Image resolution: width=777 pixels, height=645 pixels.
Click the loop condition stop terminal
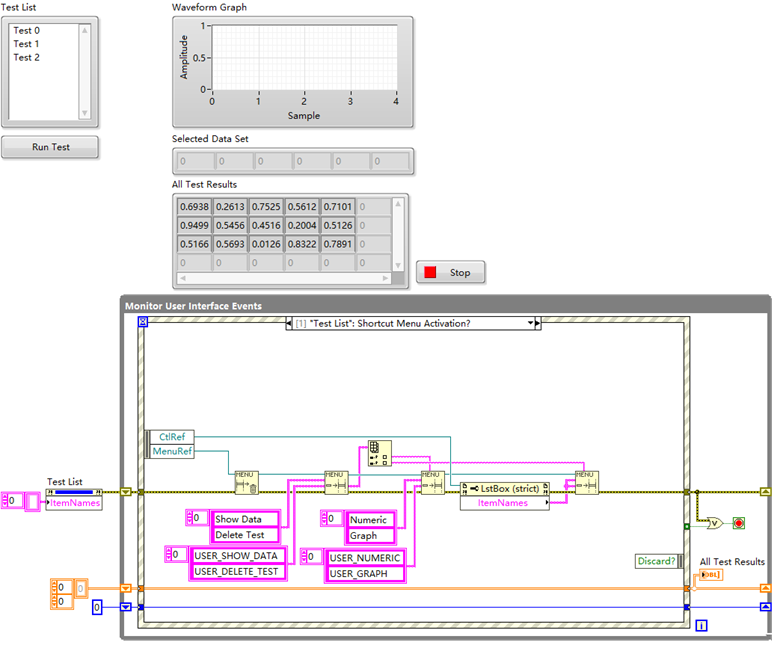[x=739, y=523]
